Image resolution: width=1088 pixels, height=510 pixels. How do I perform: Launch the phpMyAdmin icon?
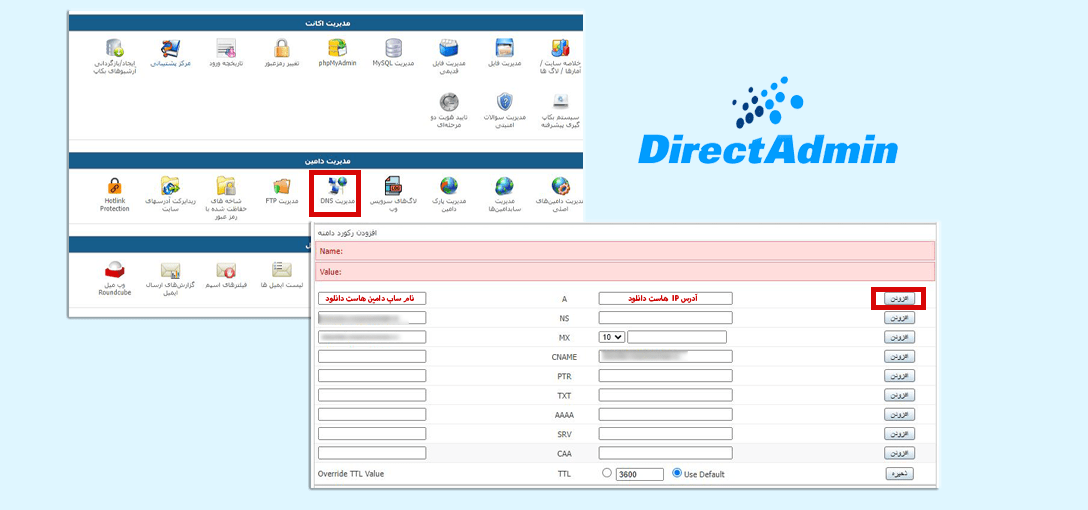coord(338,48)
